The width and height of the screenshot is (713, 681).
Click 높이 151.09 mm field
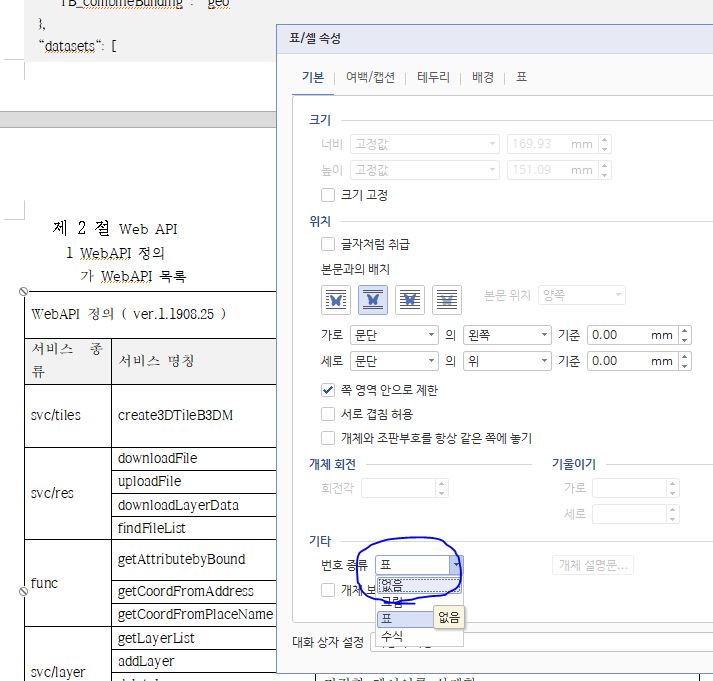pyautogui.click(x=553, y=170)
